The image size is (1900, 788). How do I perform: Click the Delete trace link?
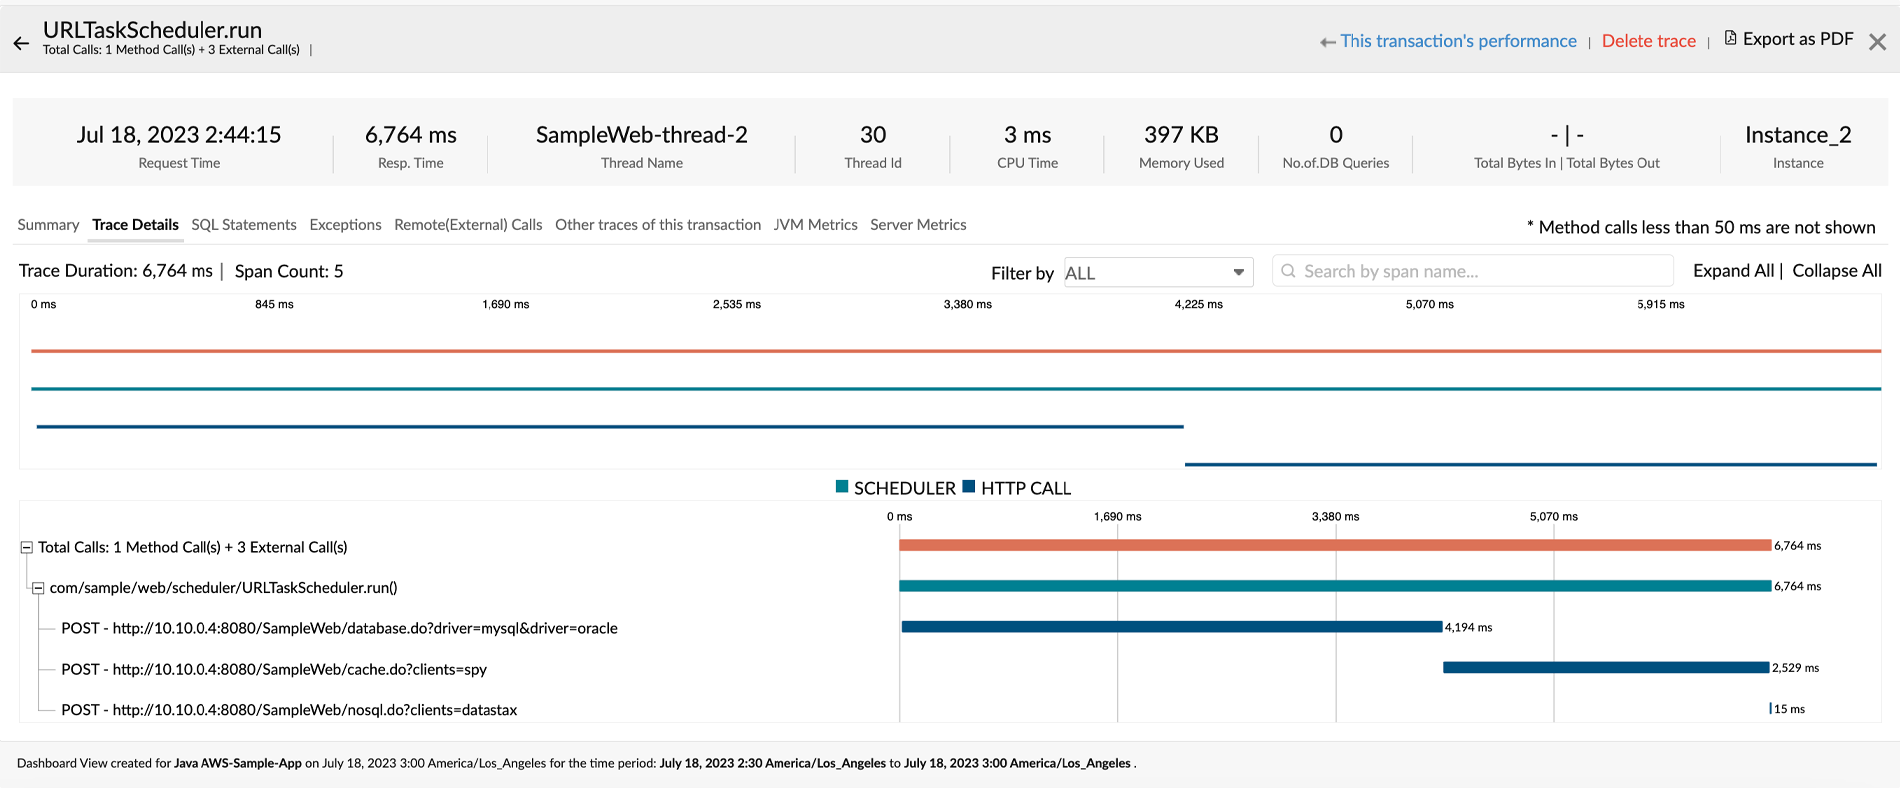[1648, 41]
